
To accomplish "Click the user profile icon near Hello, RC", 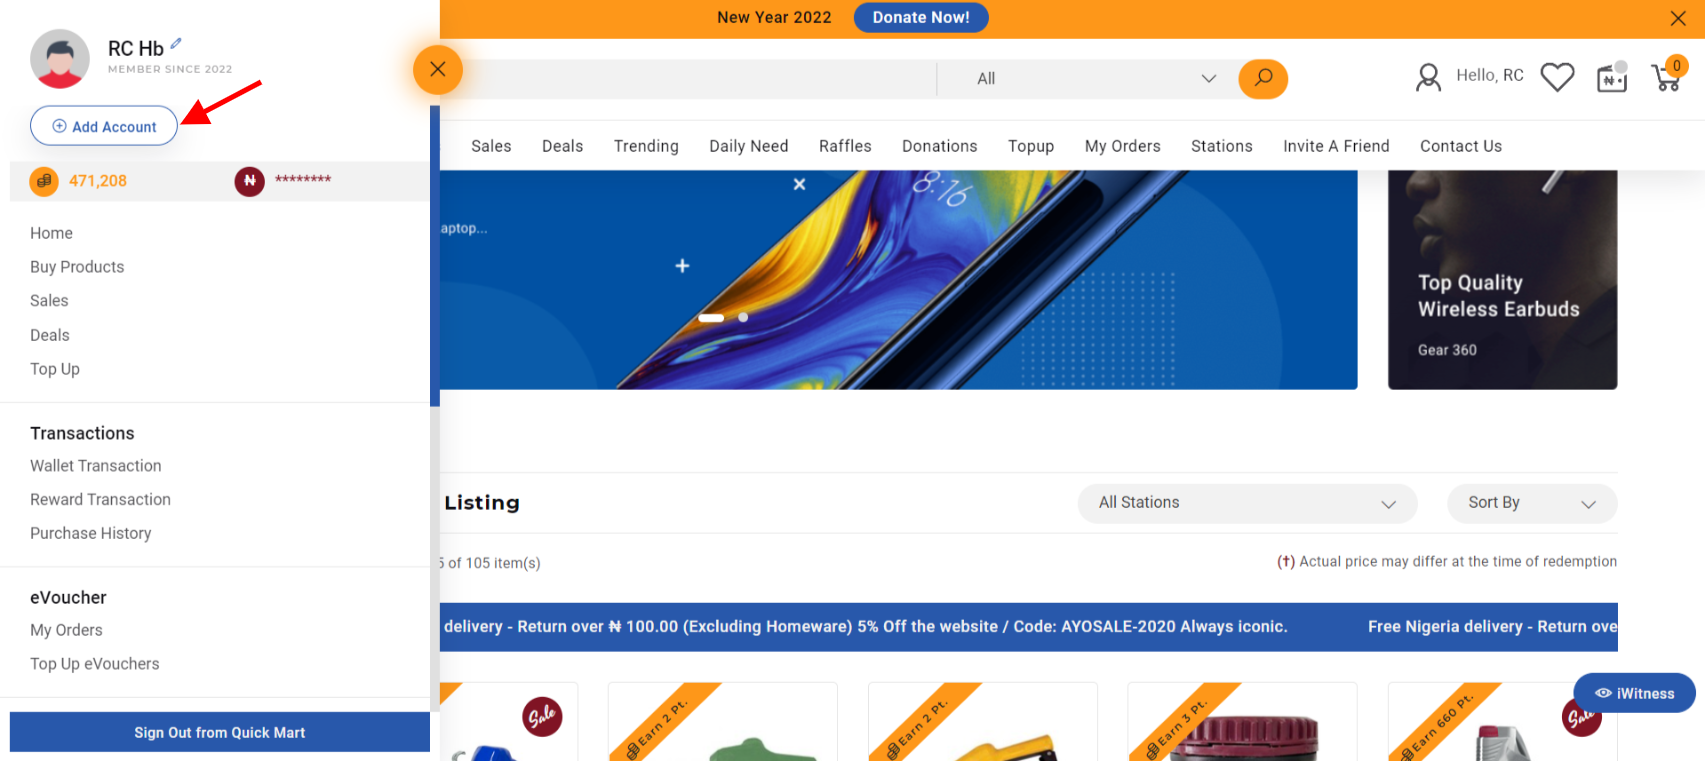I will click(x=1428, y=77).
